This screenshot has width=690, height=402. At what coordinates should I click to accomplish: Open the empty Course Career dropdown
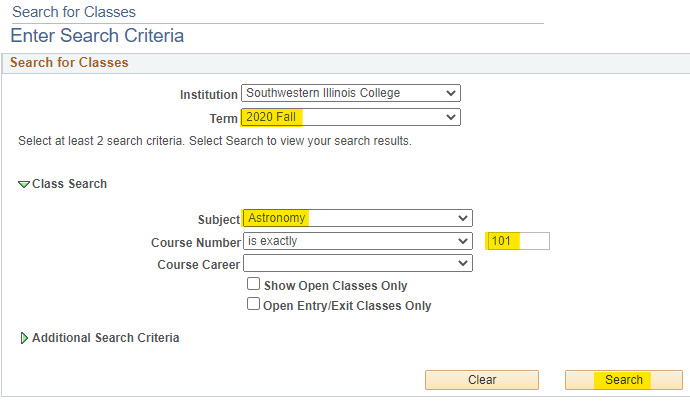point(357,264)
